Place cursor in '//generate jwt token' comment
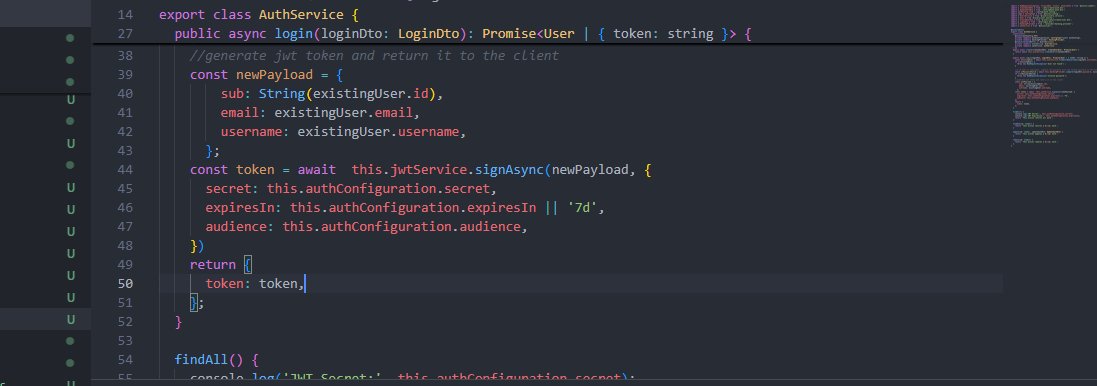Image resolution: width=1097 pixels, height=386 pixels. 374,55
